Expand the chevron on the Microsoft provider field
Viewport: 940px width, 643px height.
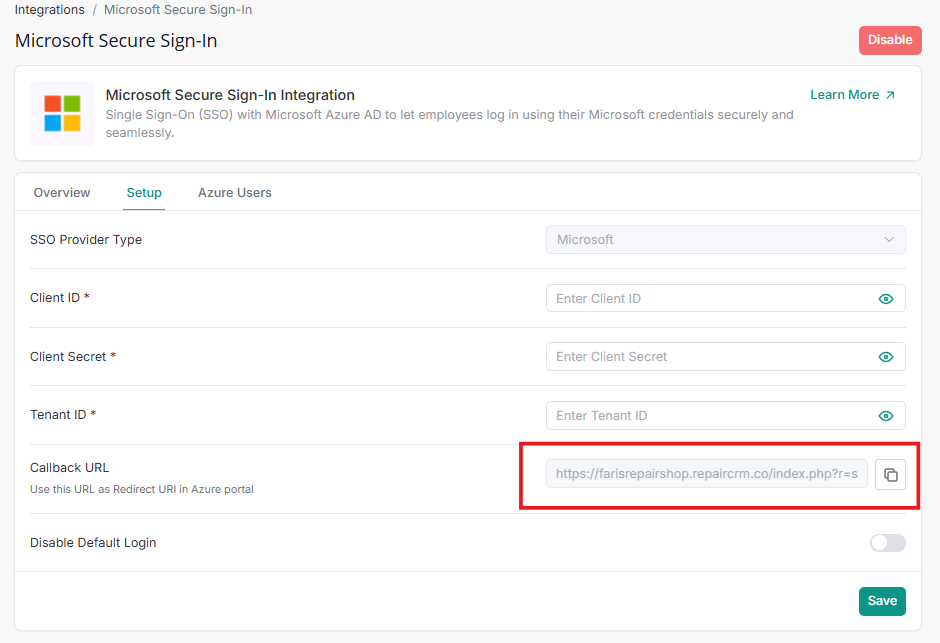pyautogui.click(x=889, y=240)
